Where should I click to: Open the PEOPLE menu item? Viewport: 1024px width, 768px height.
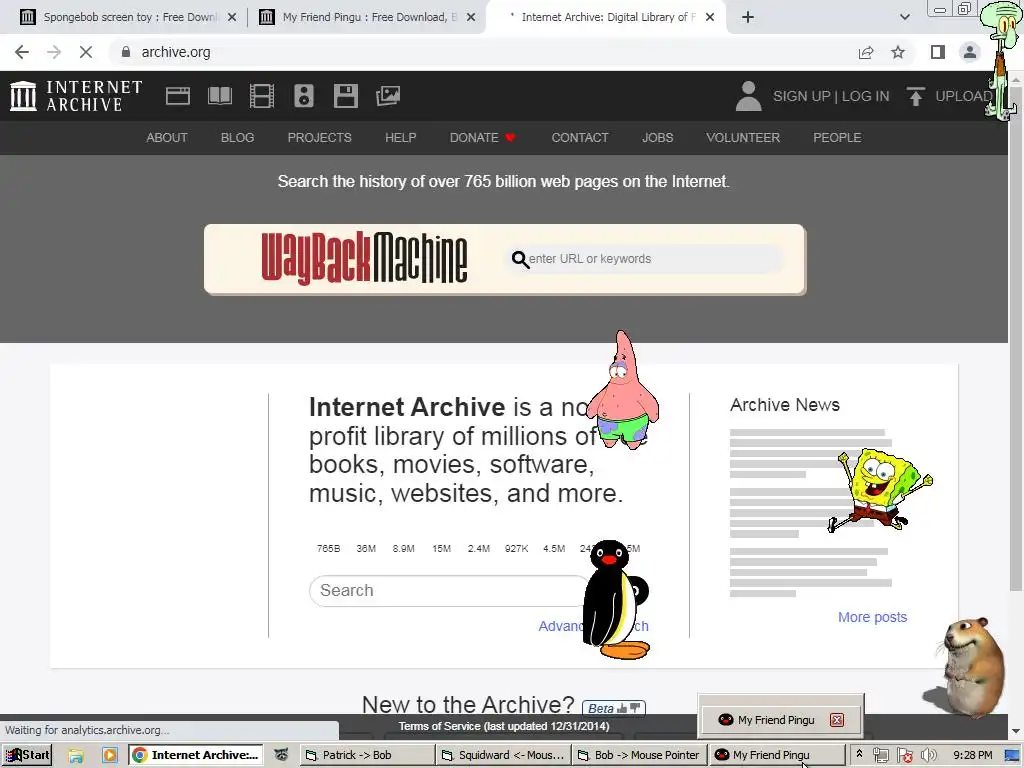(x=837, y=138)
